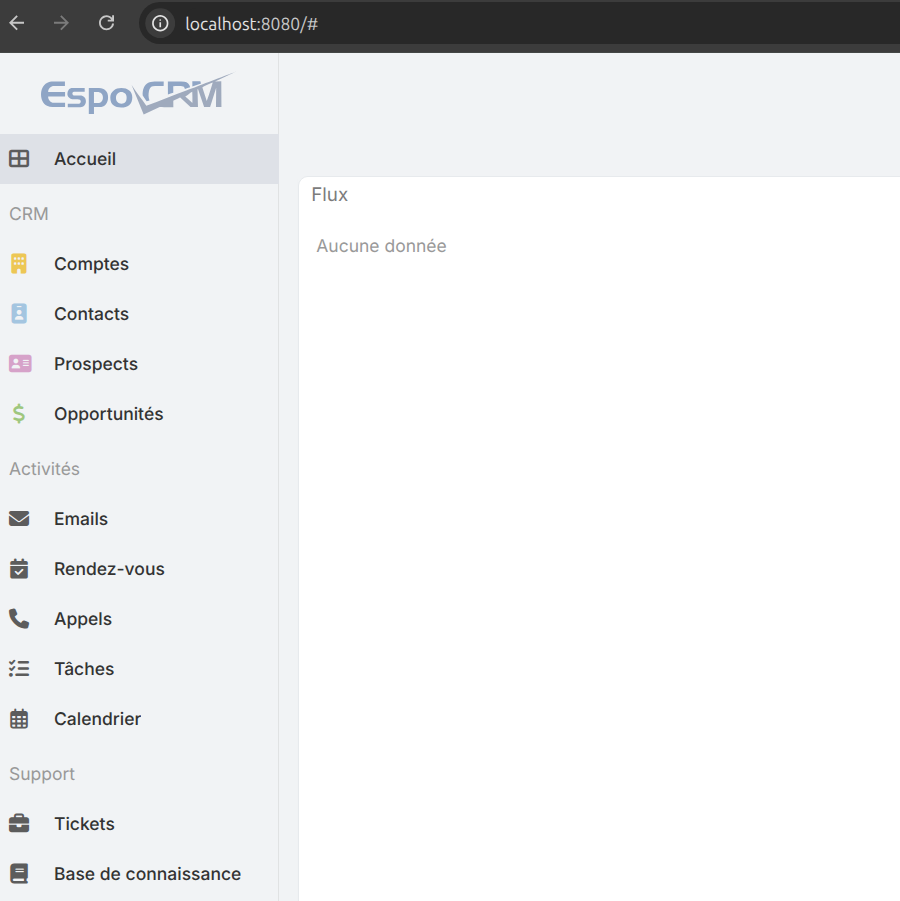900x901 pixels.
Task: Click the Rendez-vous calendar-check icon
Action: [x=19, y=569]
